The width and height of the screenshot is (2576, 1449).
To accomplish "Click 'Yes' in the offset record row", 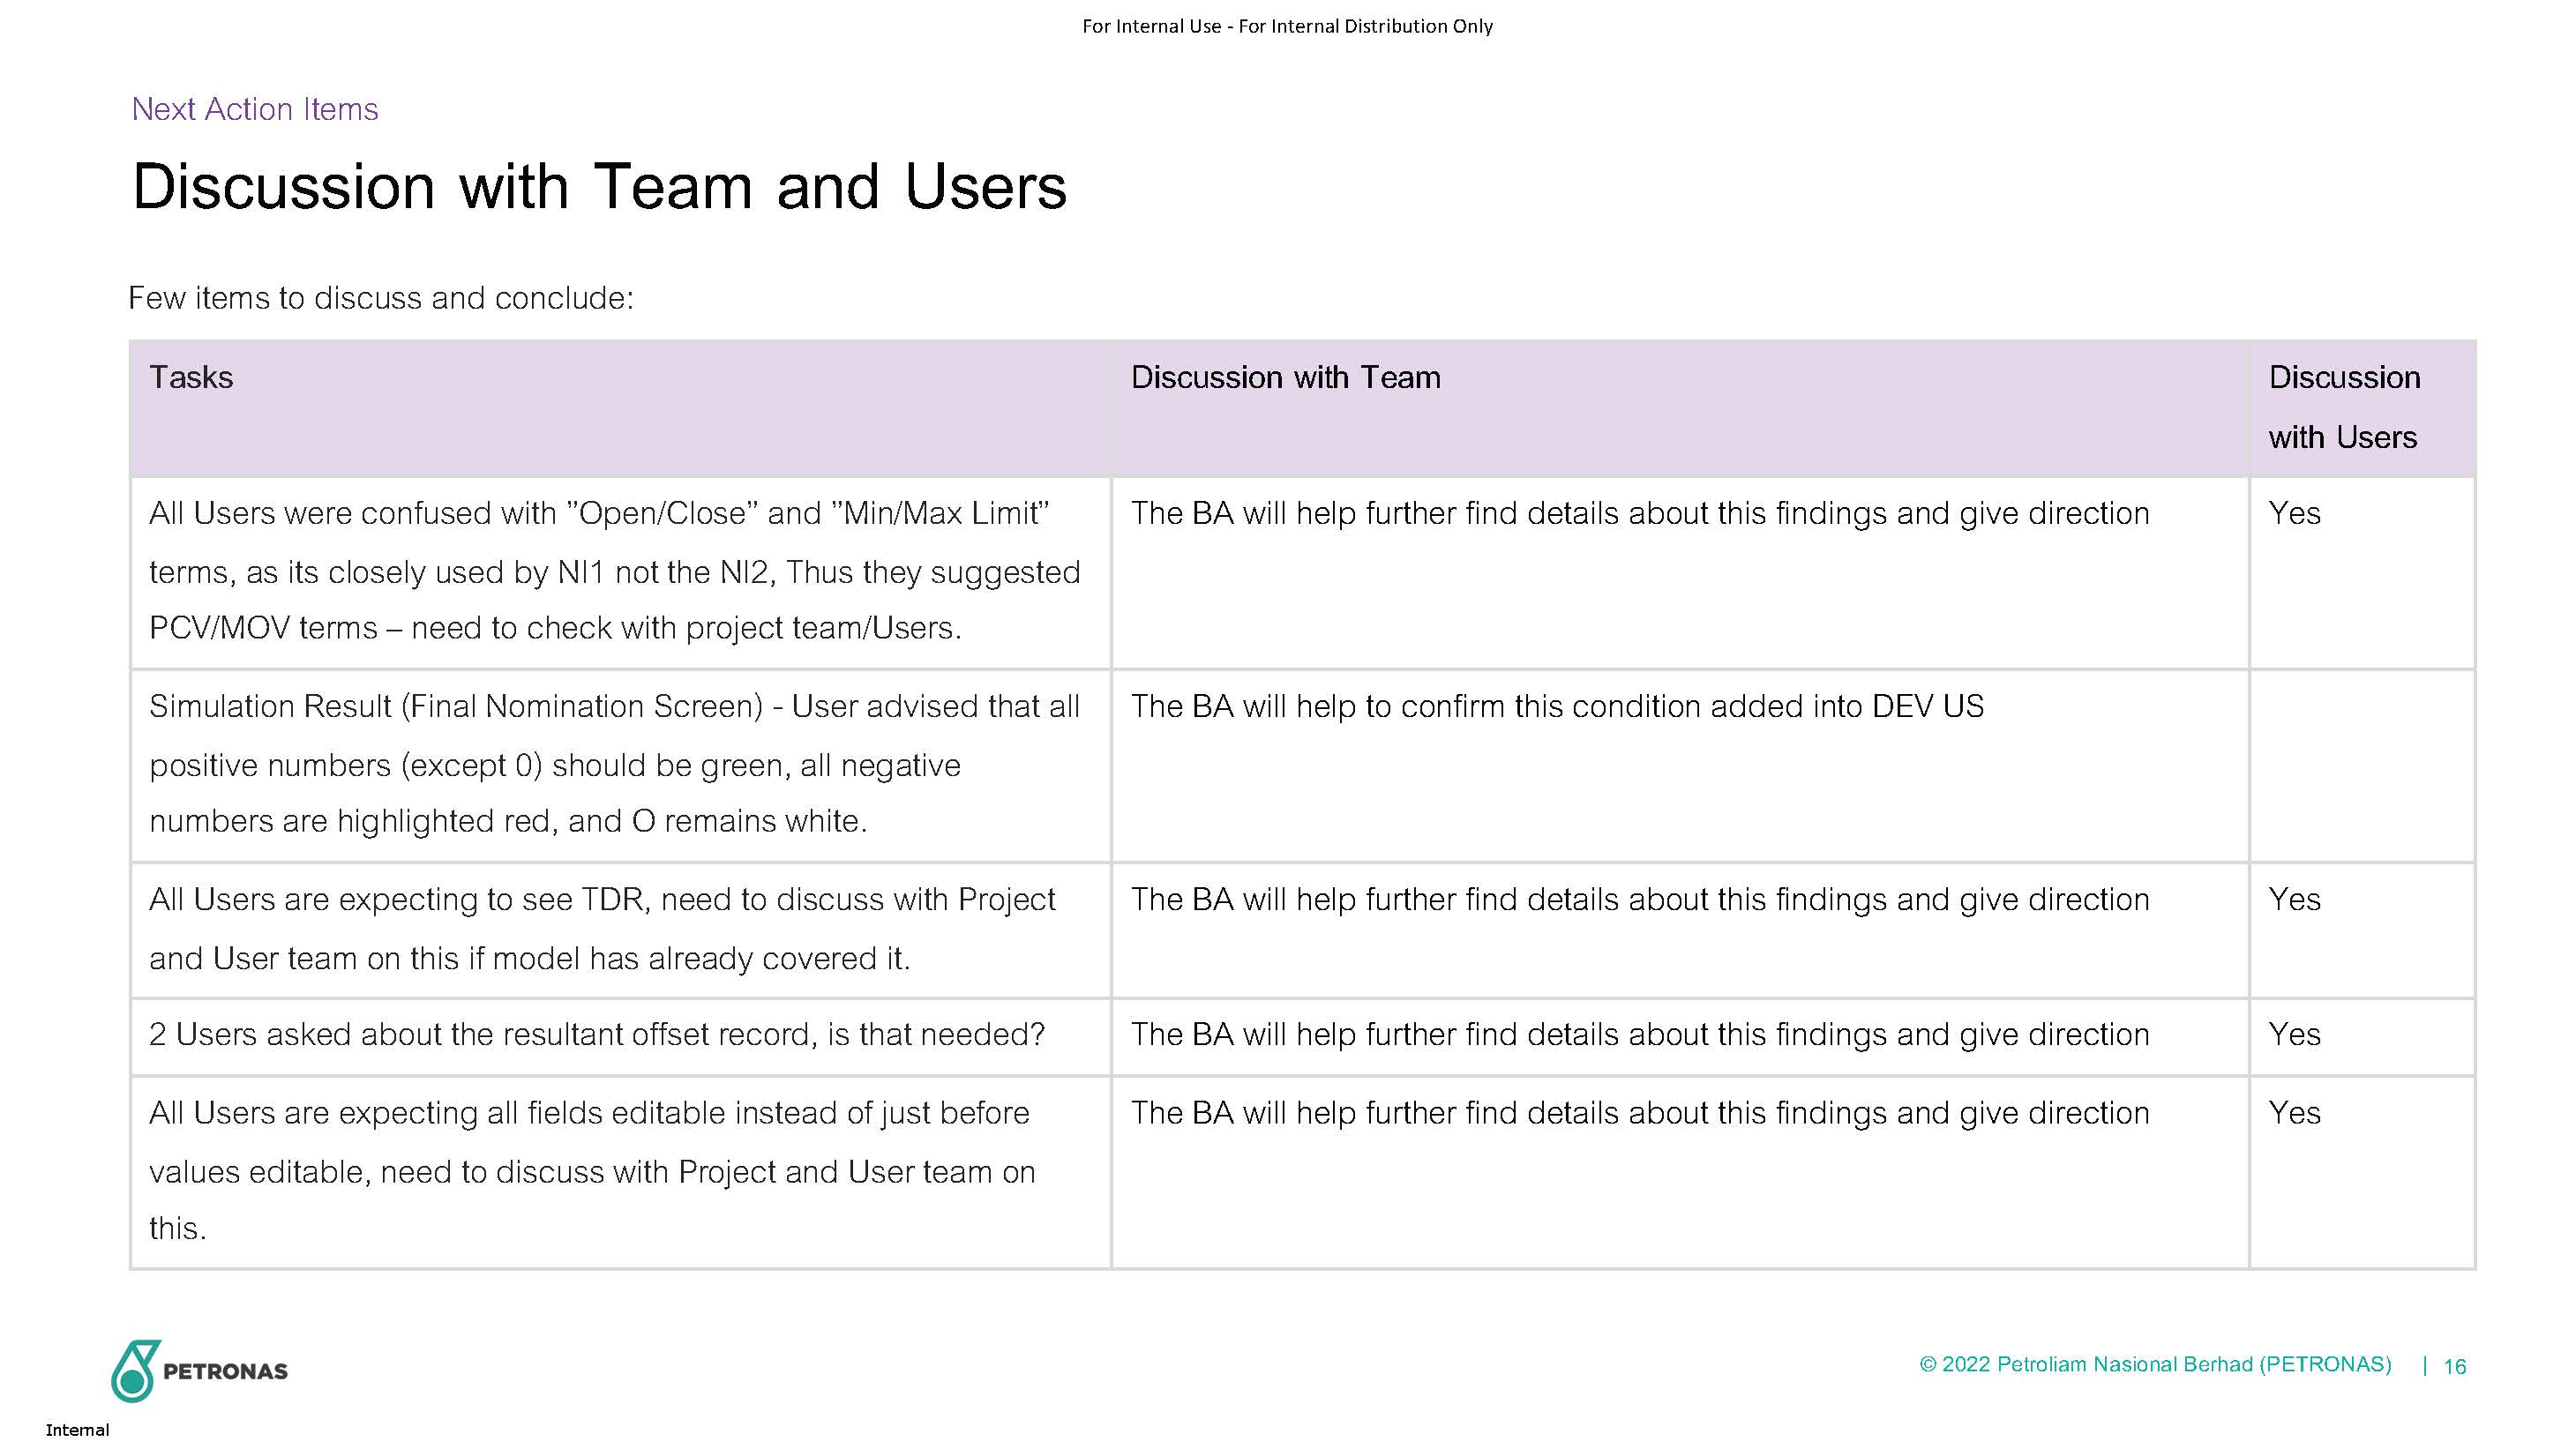I will (2294, 1035).
